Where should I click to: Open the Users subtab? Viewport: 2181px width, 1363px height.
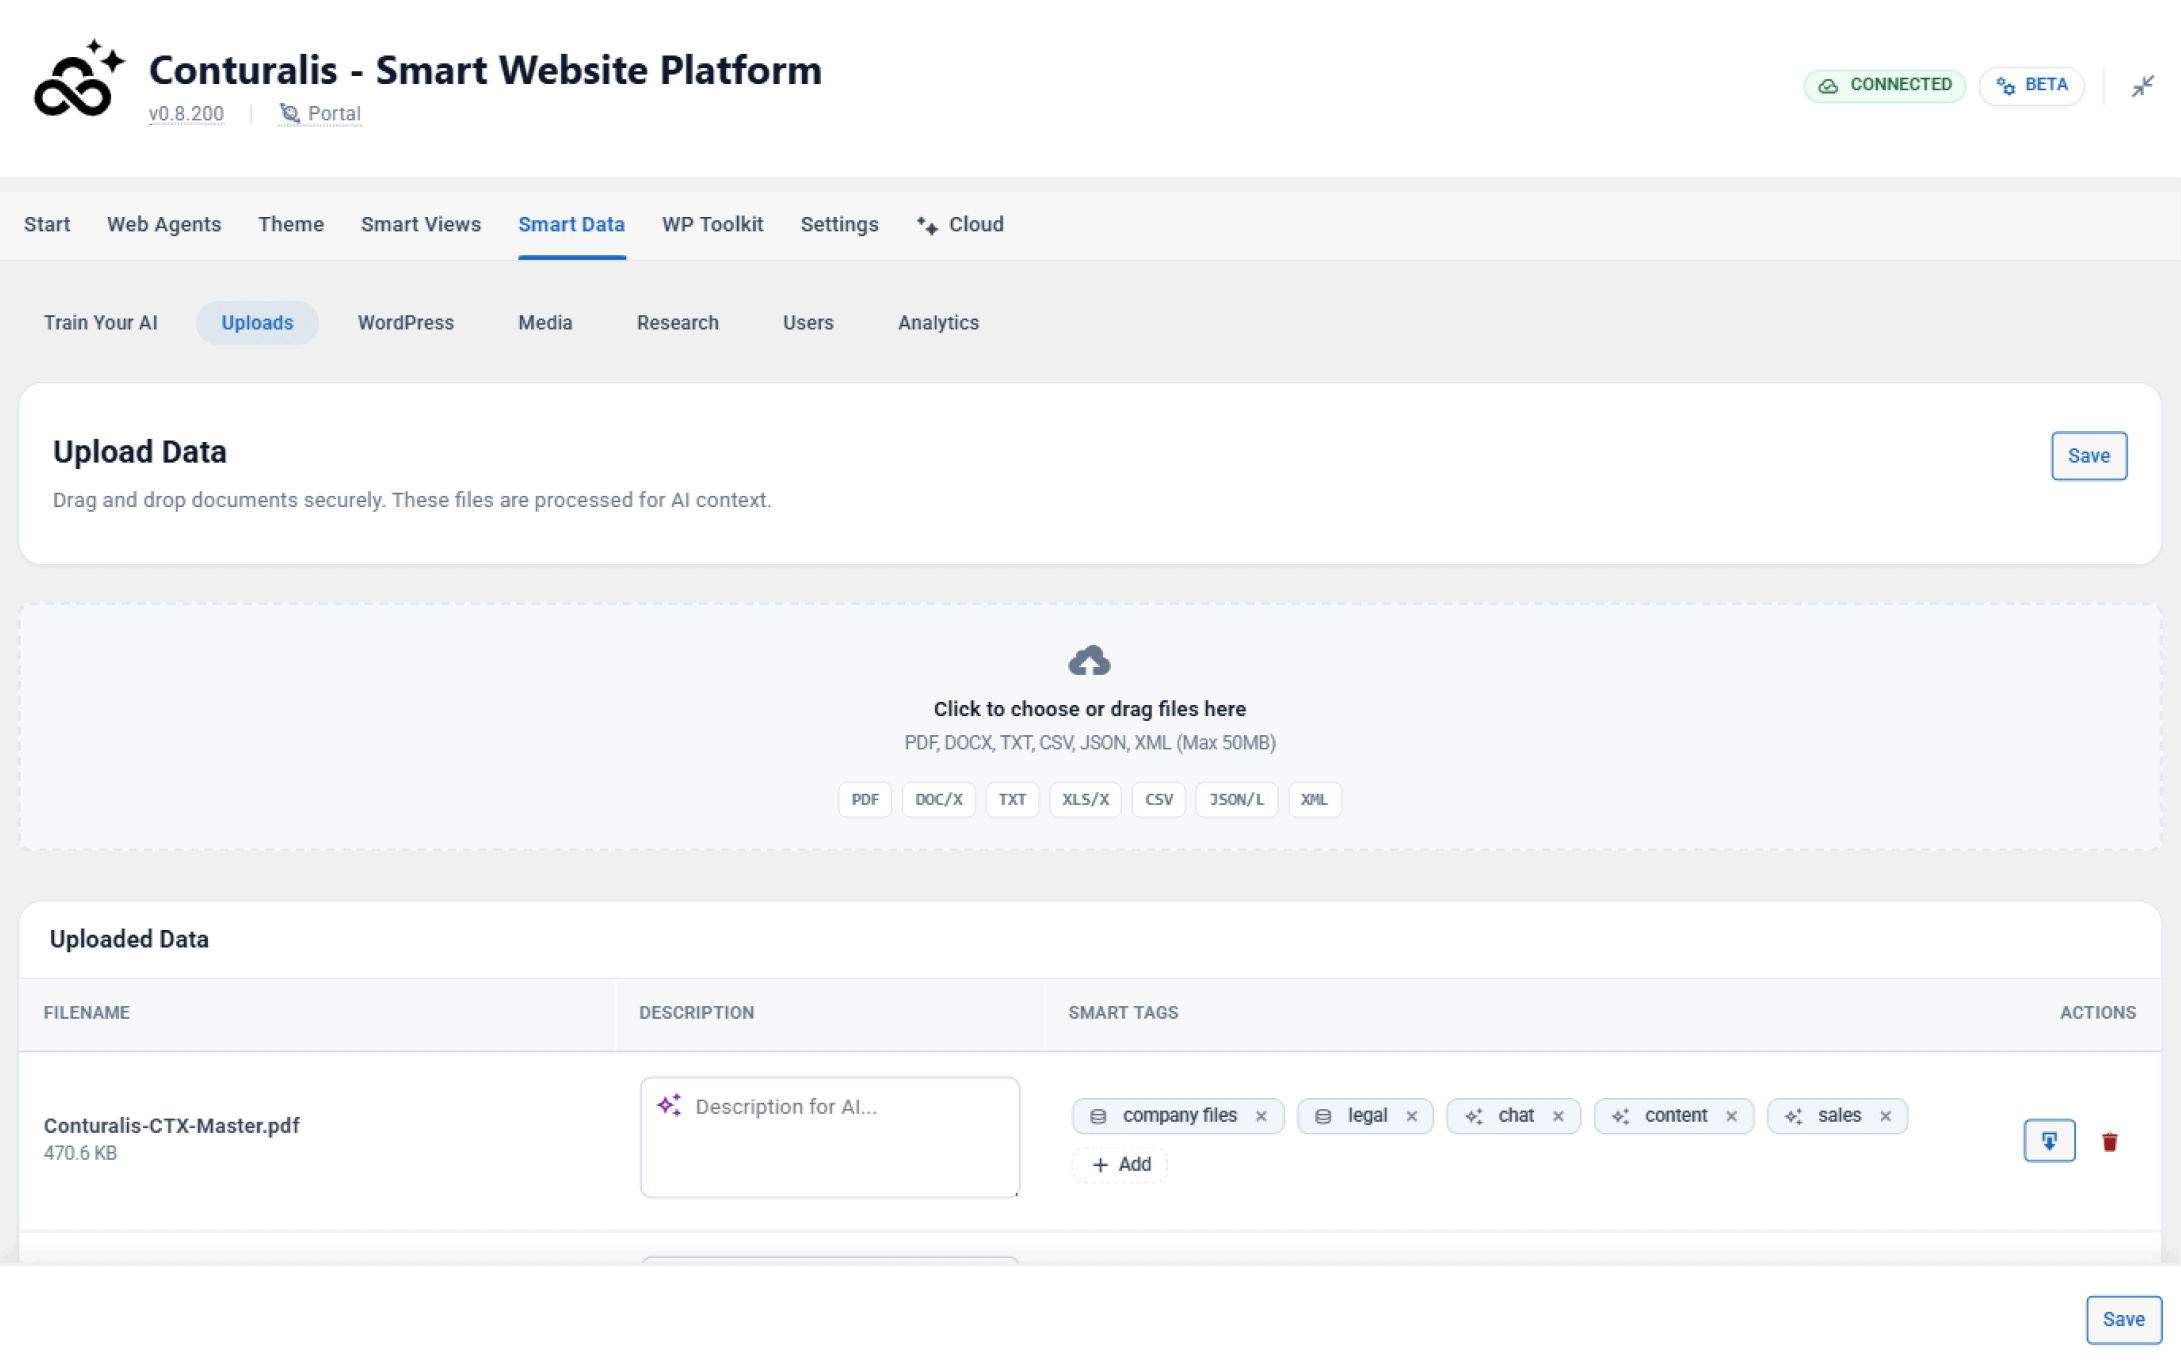(x=808, y=322)
